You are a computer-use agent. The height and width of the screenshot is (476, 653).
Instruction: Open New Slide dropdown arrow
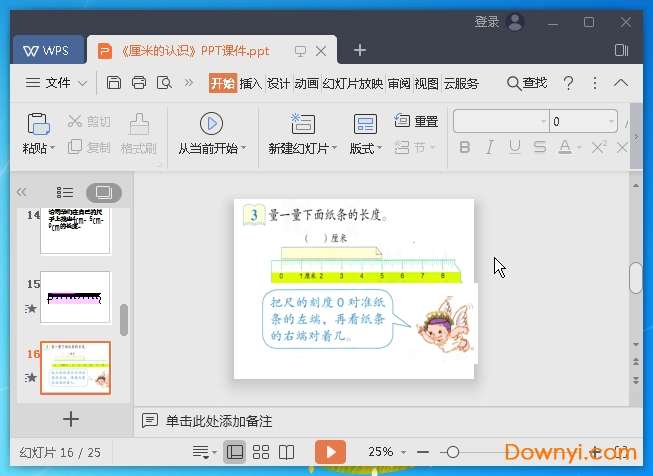[334, 148]
